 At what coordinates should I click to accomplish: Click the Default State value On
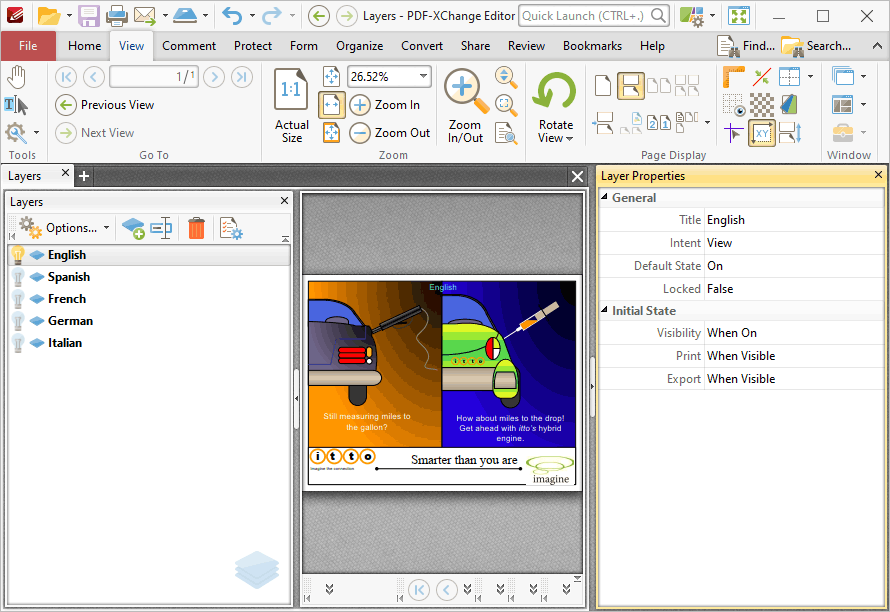pos(715,266)
